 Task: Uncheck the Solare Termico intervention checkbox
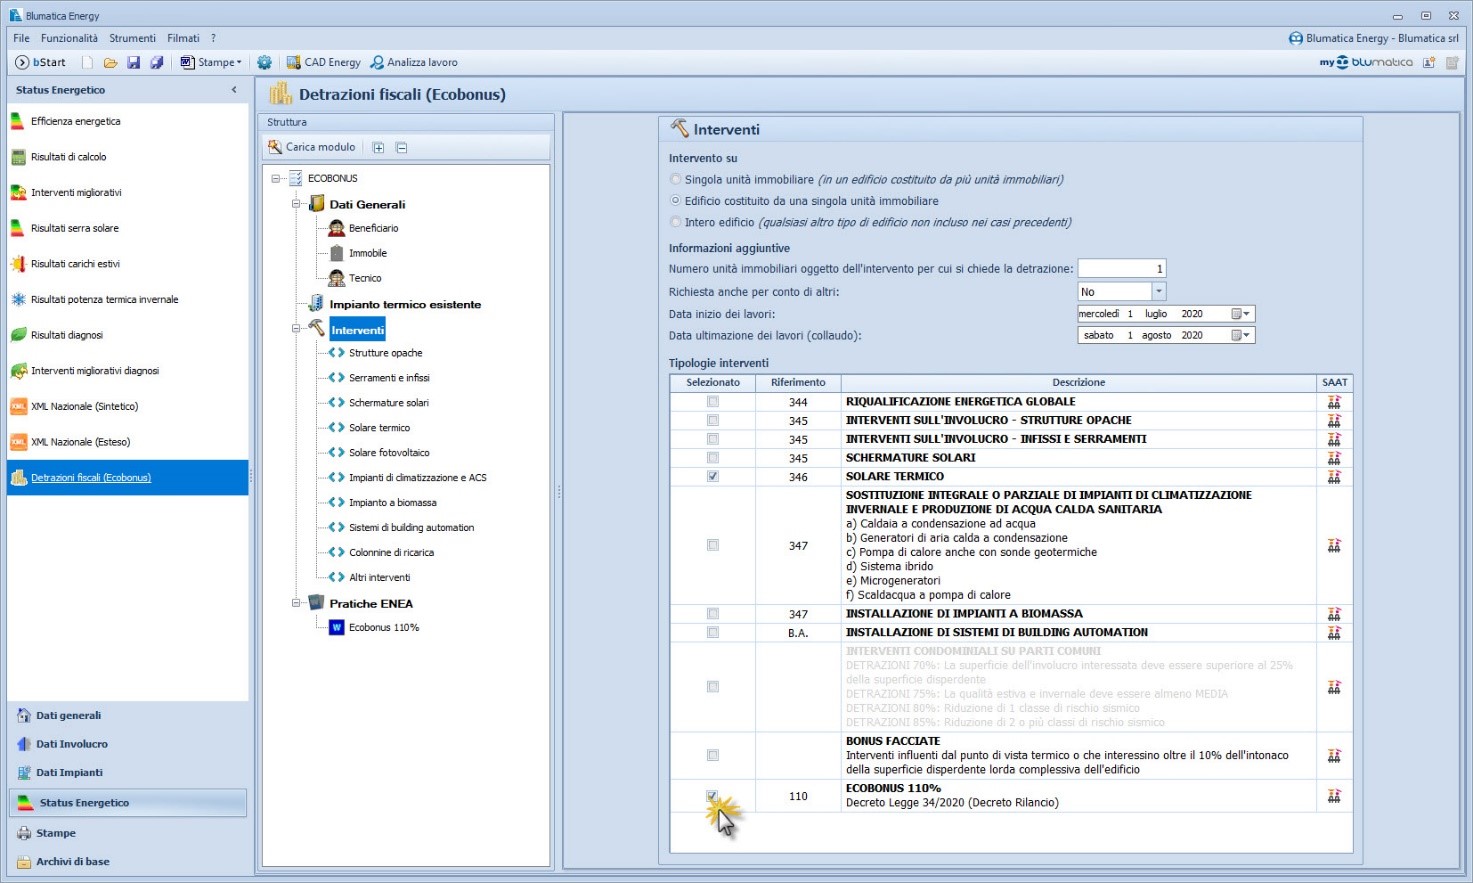pos(713,477)
